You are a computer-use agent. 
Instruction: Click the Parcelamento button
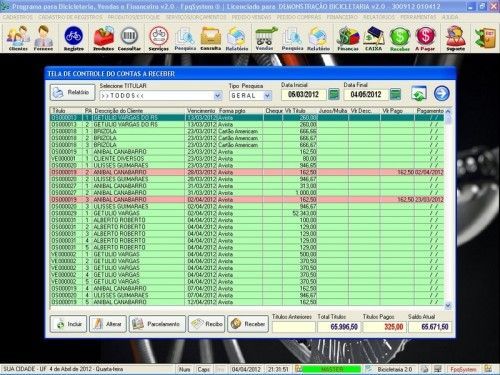point(157,324)
